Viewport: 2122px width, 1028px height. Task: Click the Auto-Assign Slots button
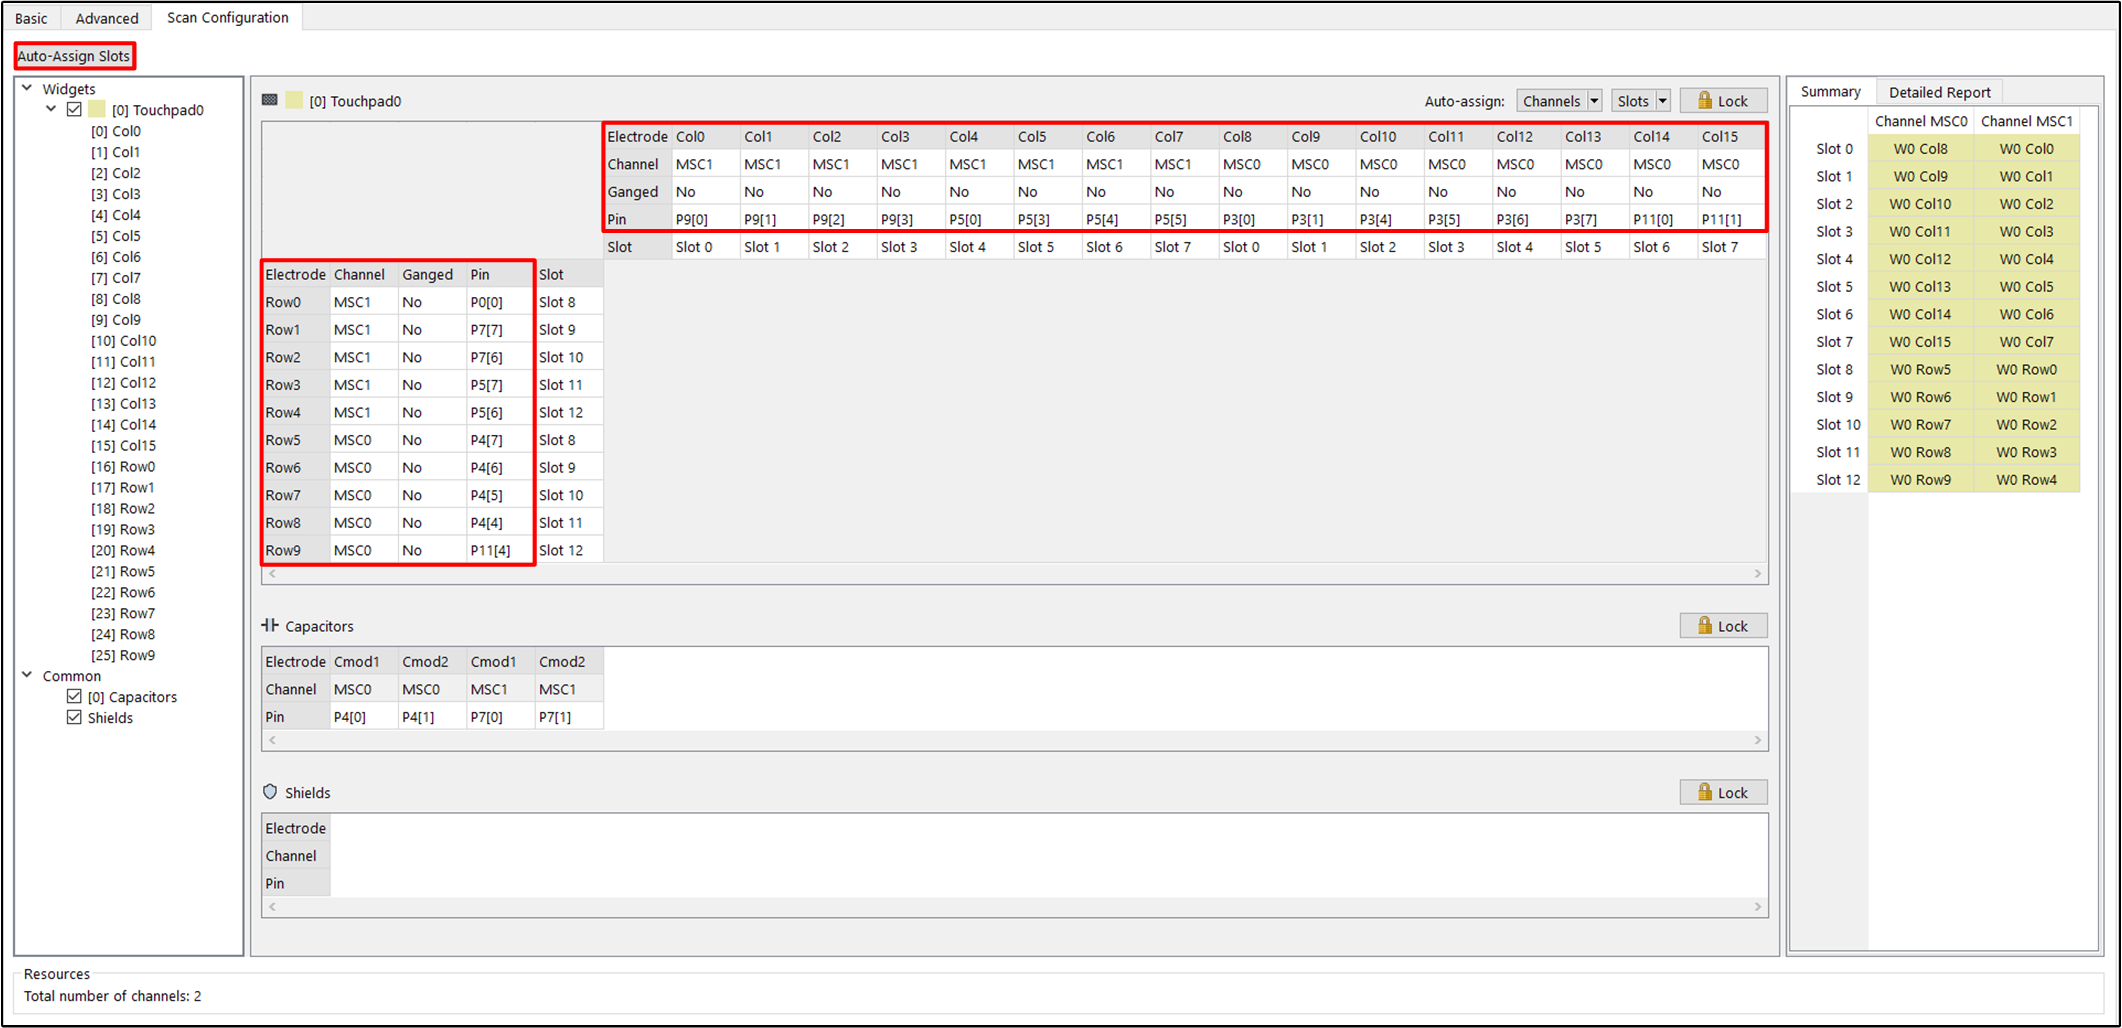tap(74, 56)
